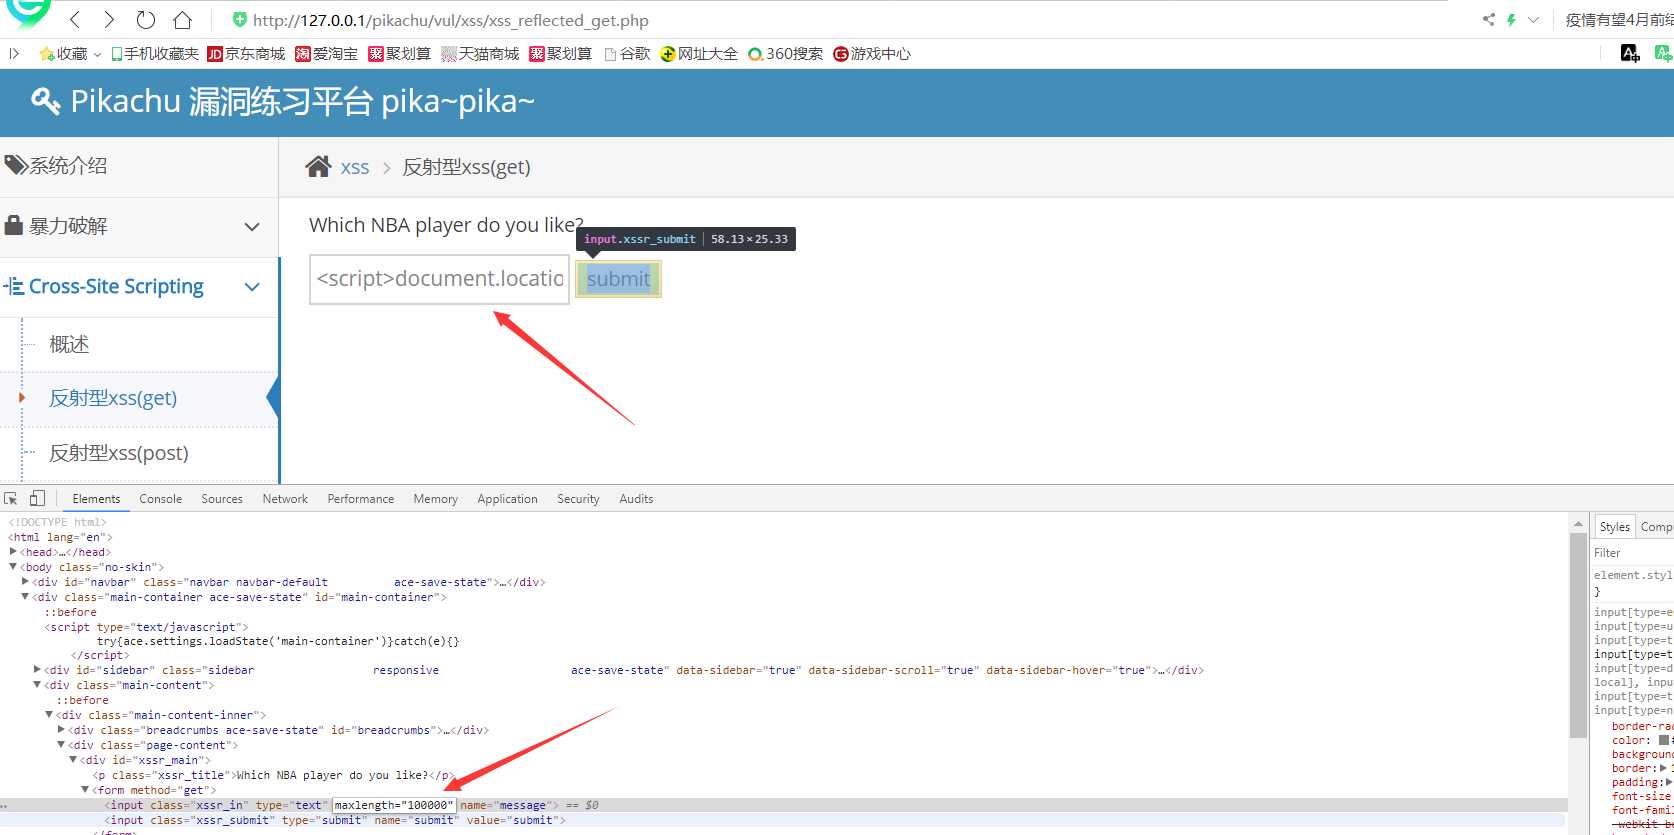Viewport: 1674px width, 835px height.
Task: Open the 京东商城 bookmark
Action: 246,53
